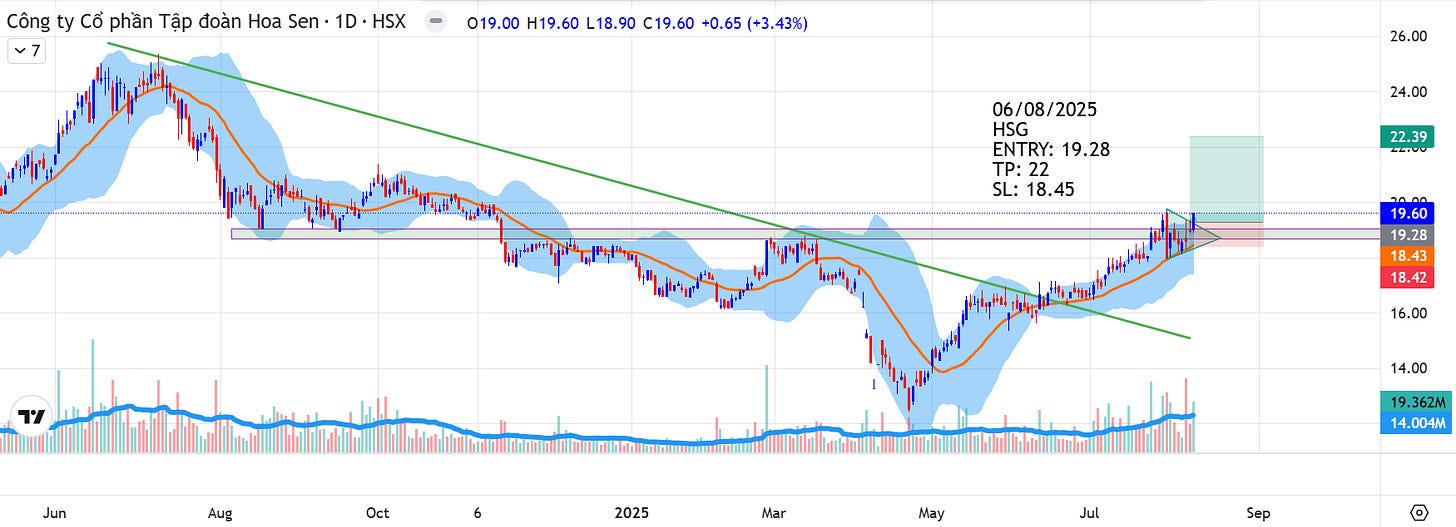The width and height of the screenshot is (1456, 527).
Task: Select the red stop-loss zone of long position
Action: [x=1226, y=236]
